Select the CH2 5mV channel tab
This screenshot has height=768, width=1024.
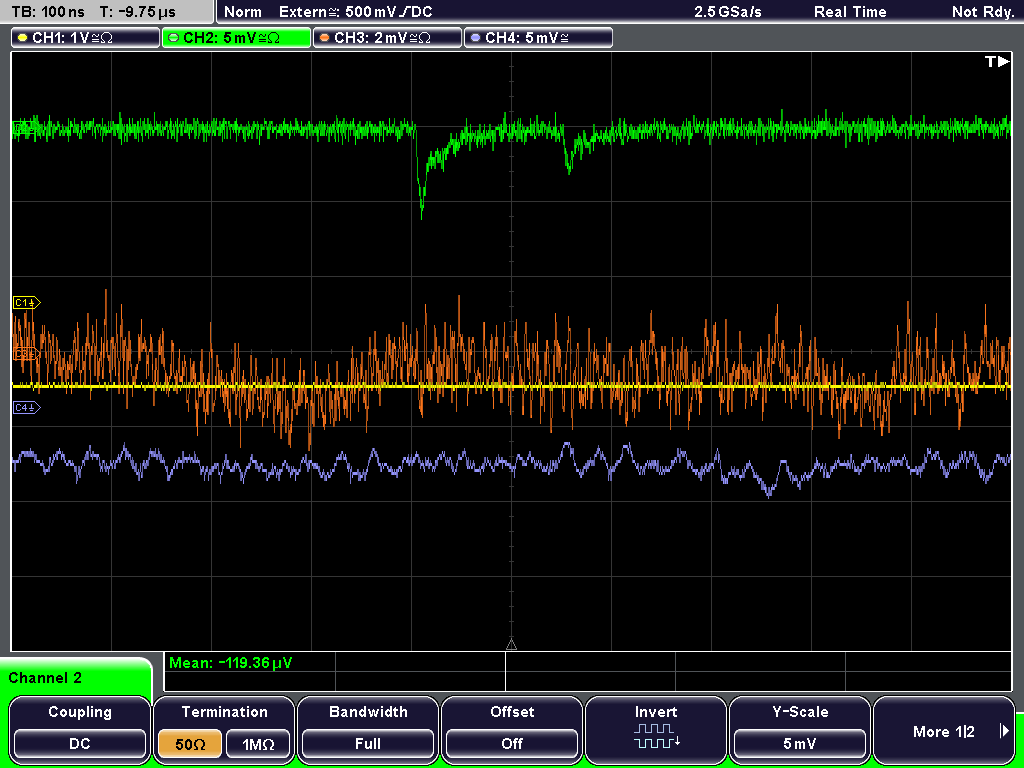(236, 38)
